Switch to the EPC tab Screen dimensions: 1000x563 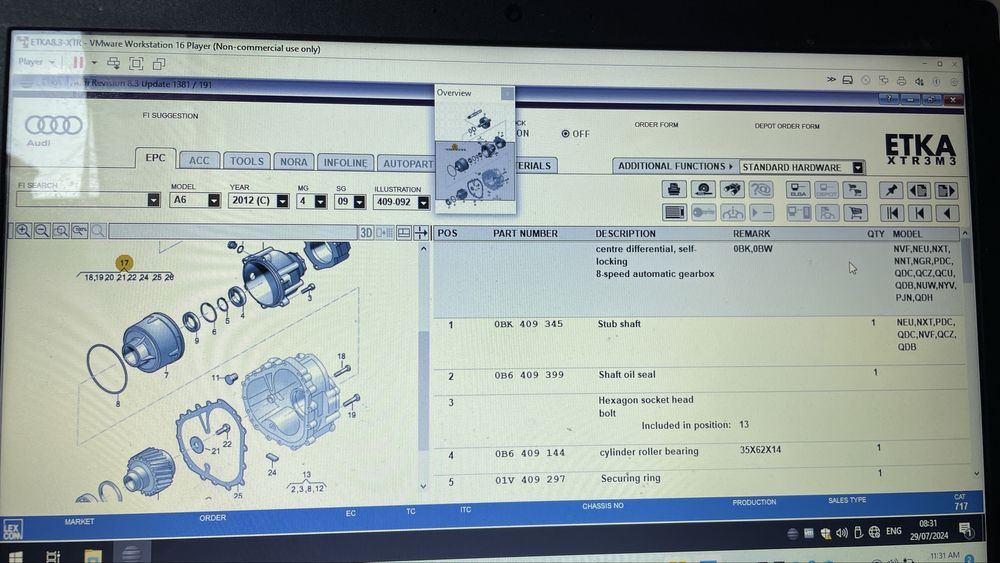(155, 157)
